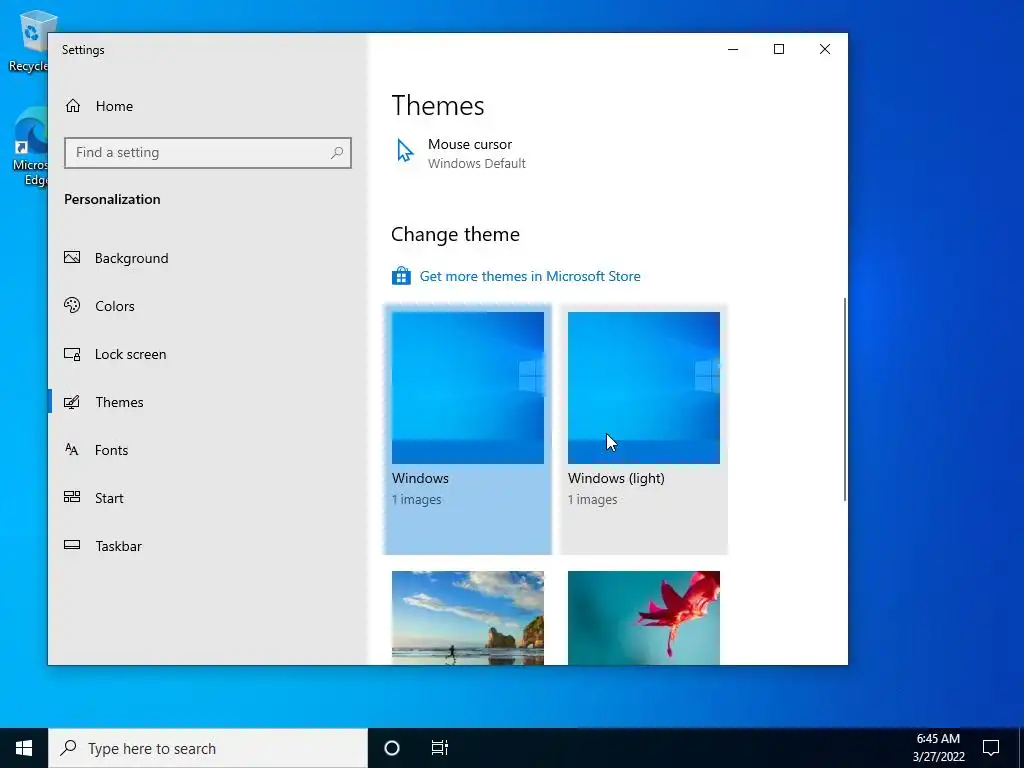Viewport: 1024px width, 768px height.
Task: Apply the Windows theme thumbnail
Action: 468,388
